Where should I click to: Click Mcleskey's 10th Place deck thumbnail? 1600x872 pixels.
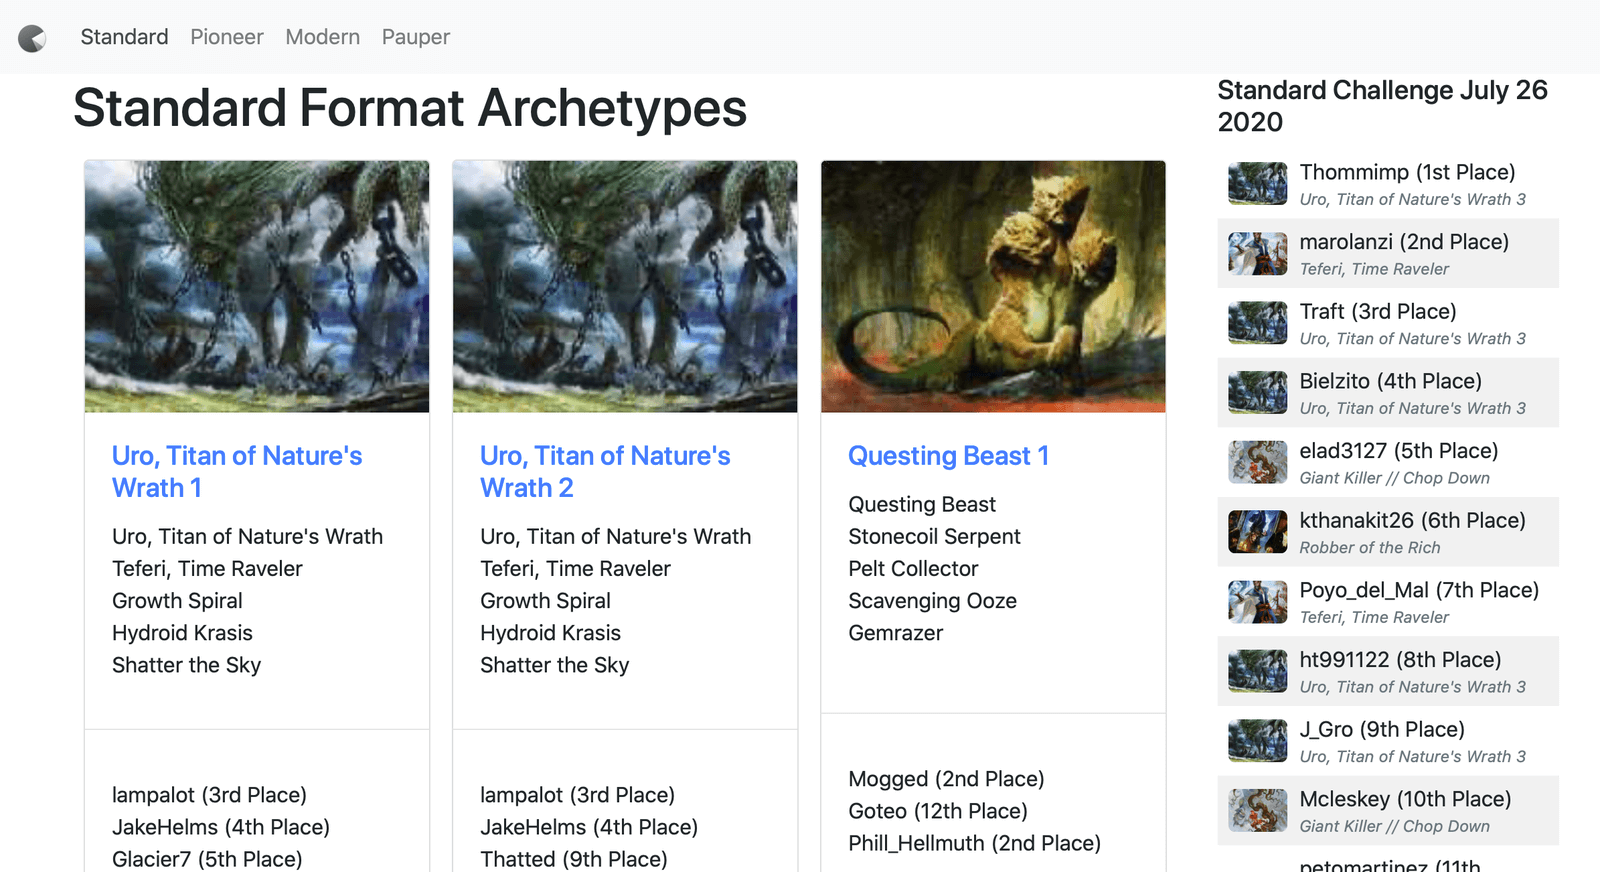coord(1257,811)
